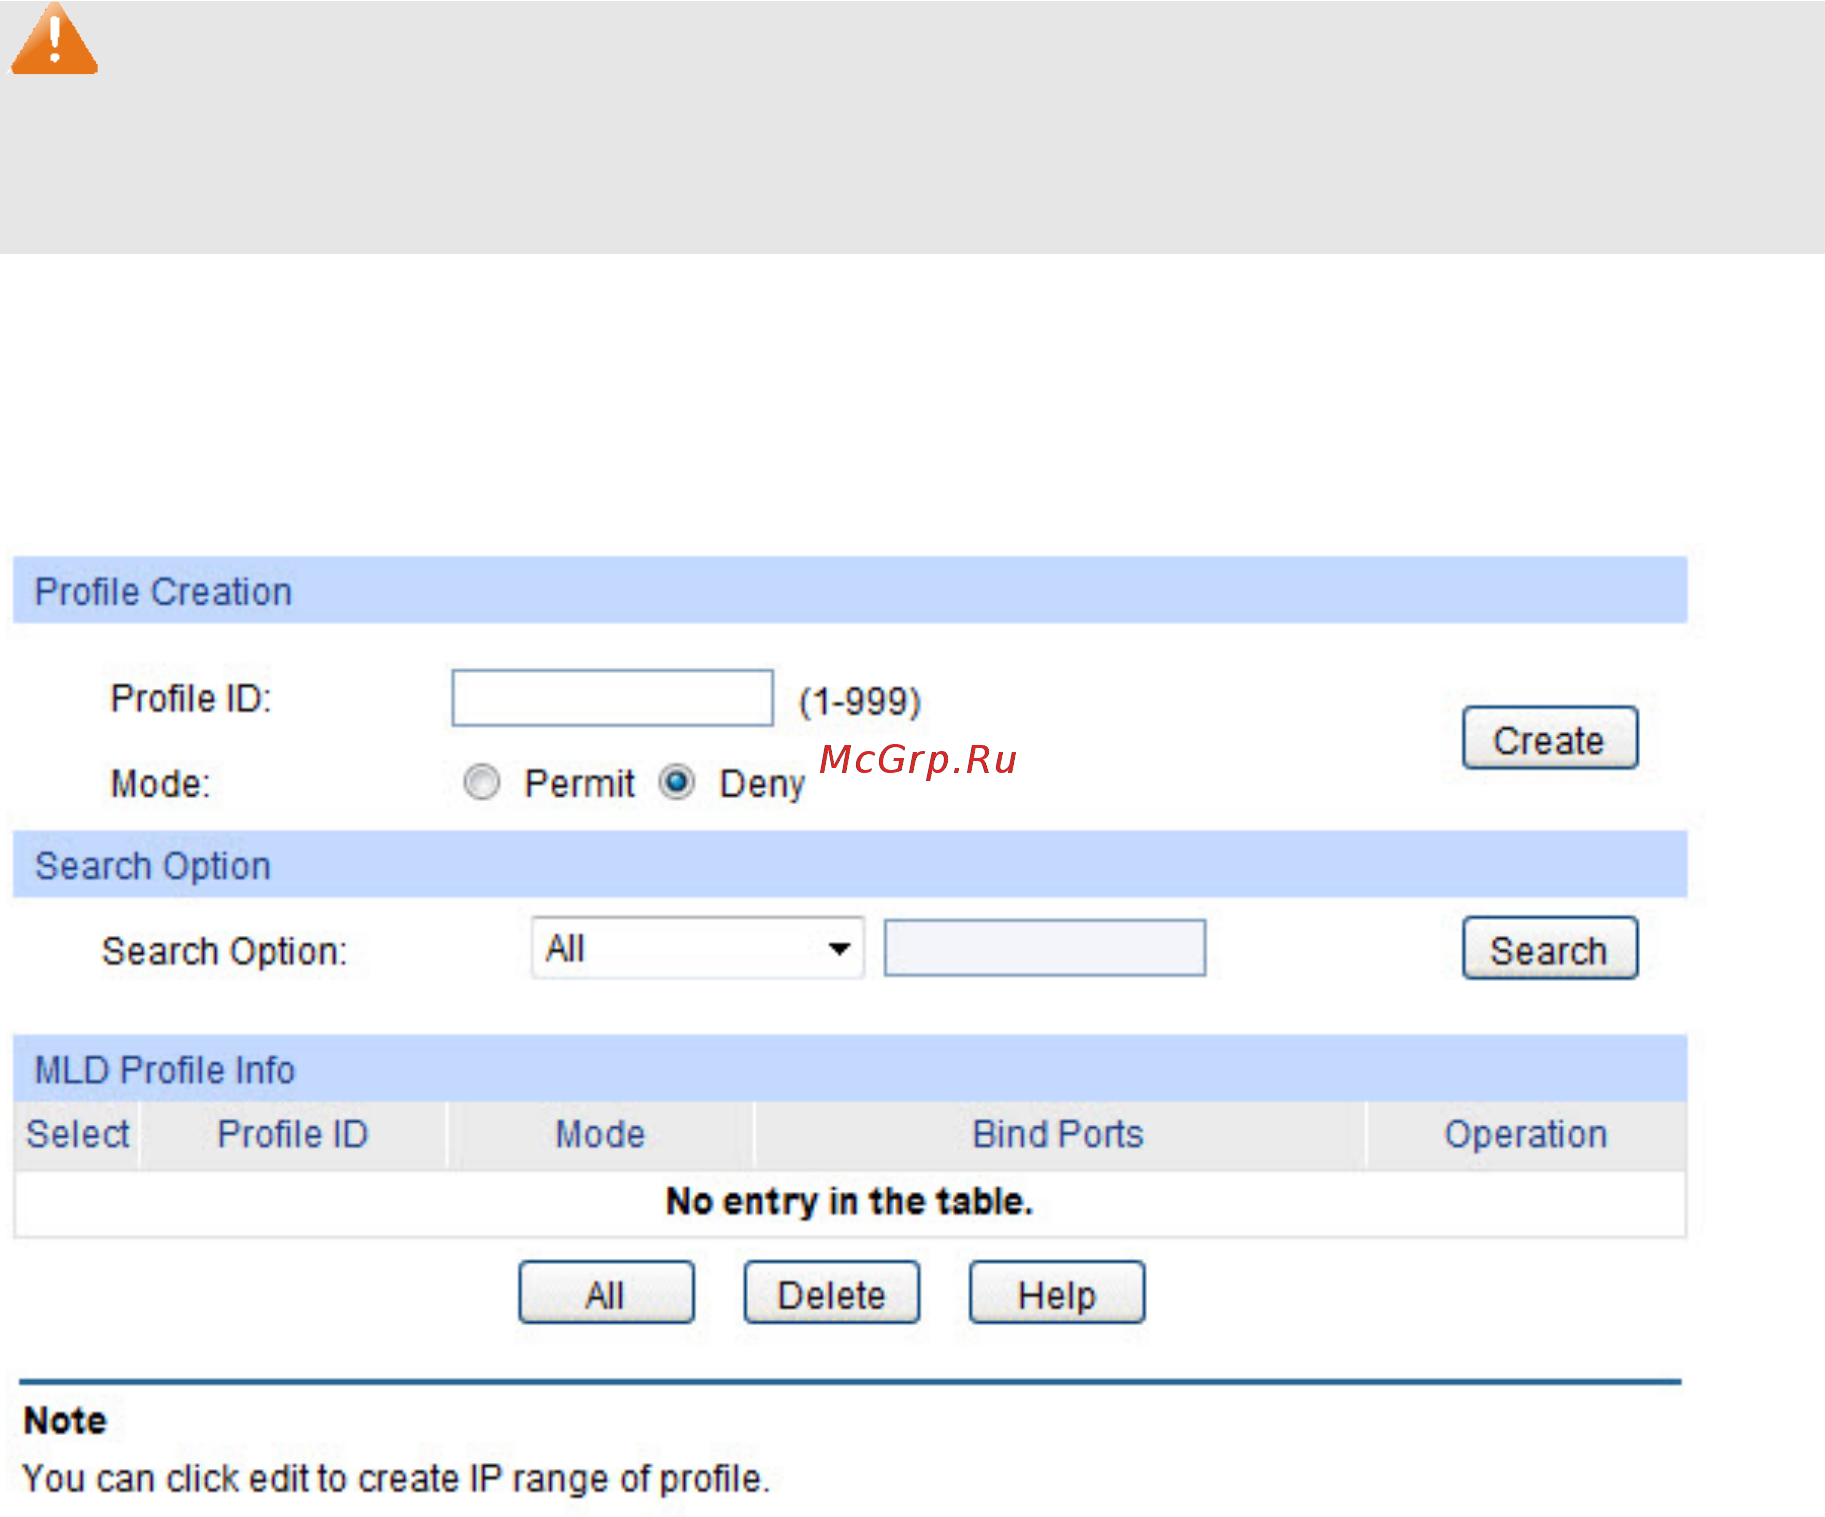
Task: Click the Delete button
Action: click(832, 1292)
